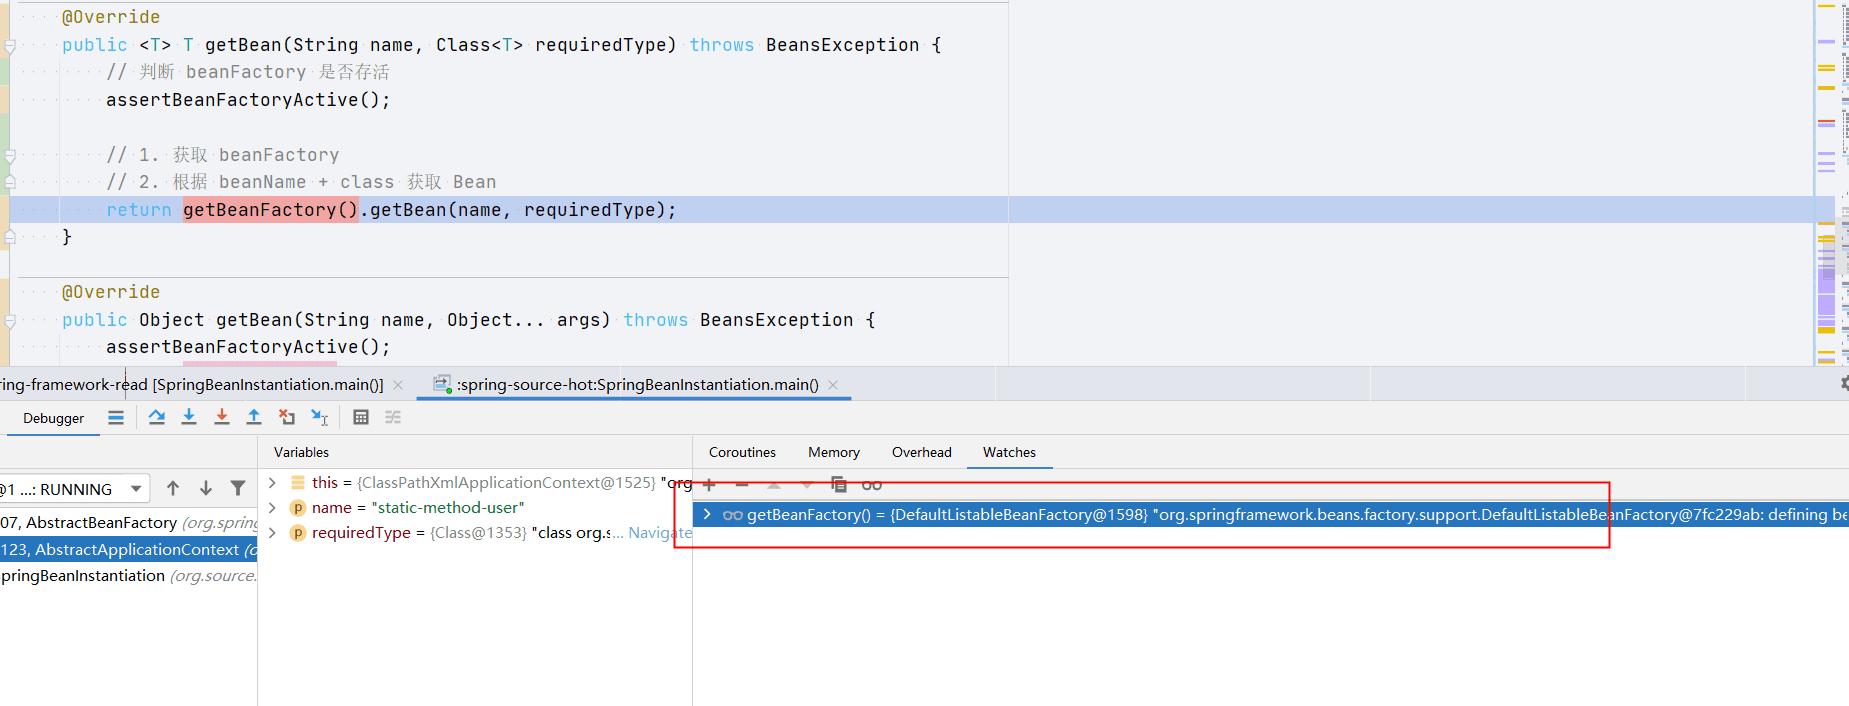Image resolution: width=1849 pixels, height=706 pixels.
Task: Click the Drop Frame icon
Action: tap(287, 417)
